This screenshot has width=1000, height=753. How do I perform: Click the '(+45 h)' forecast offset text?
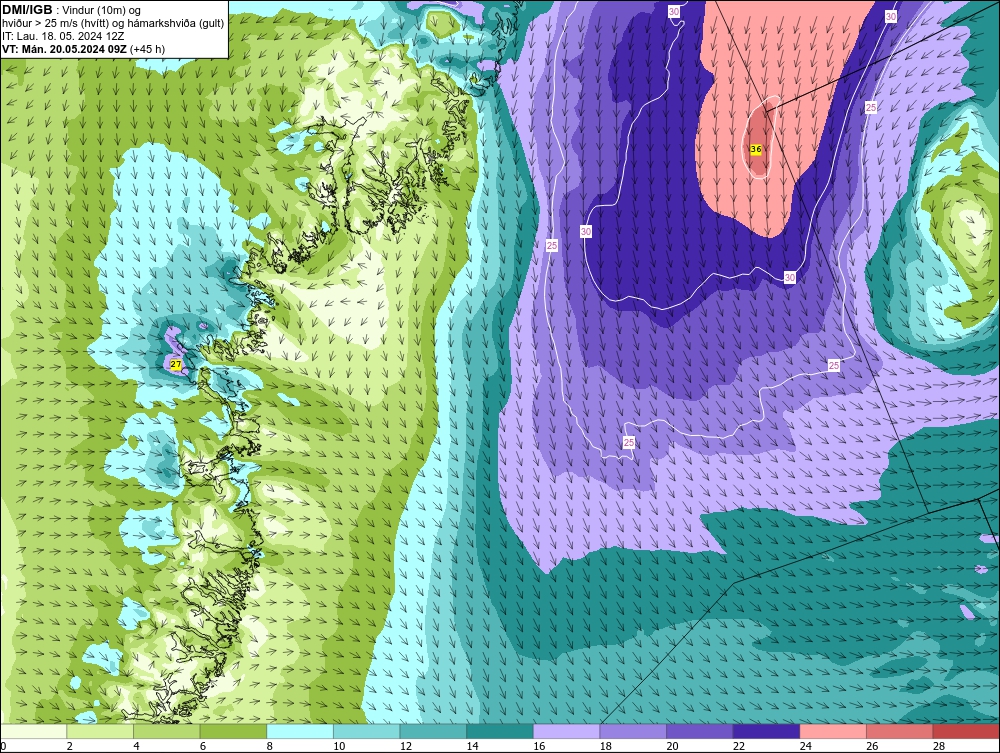click(147, 49)
